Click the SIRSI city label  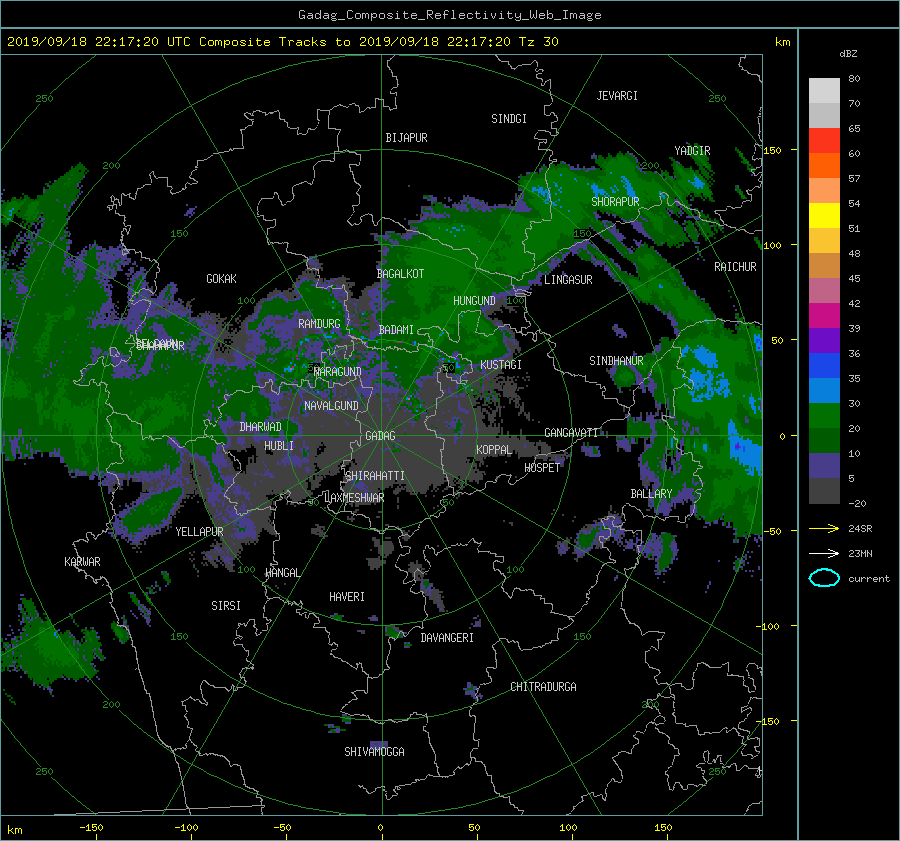pyautogui.click(x=226, y=606)
